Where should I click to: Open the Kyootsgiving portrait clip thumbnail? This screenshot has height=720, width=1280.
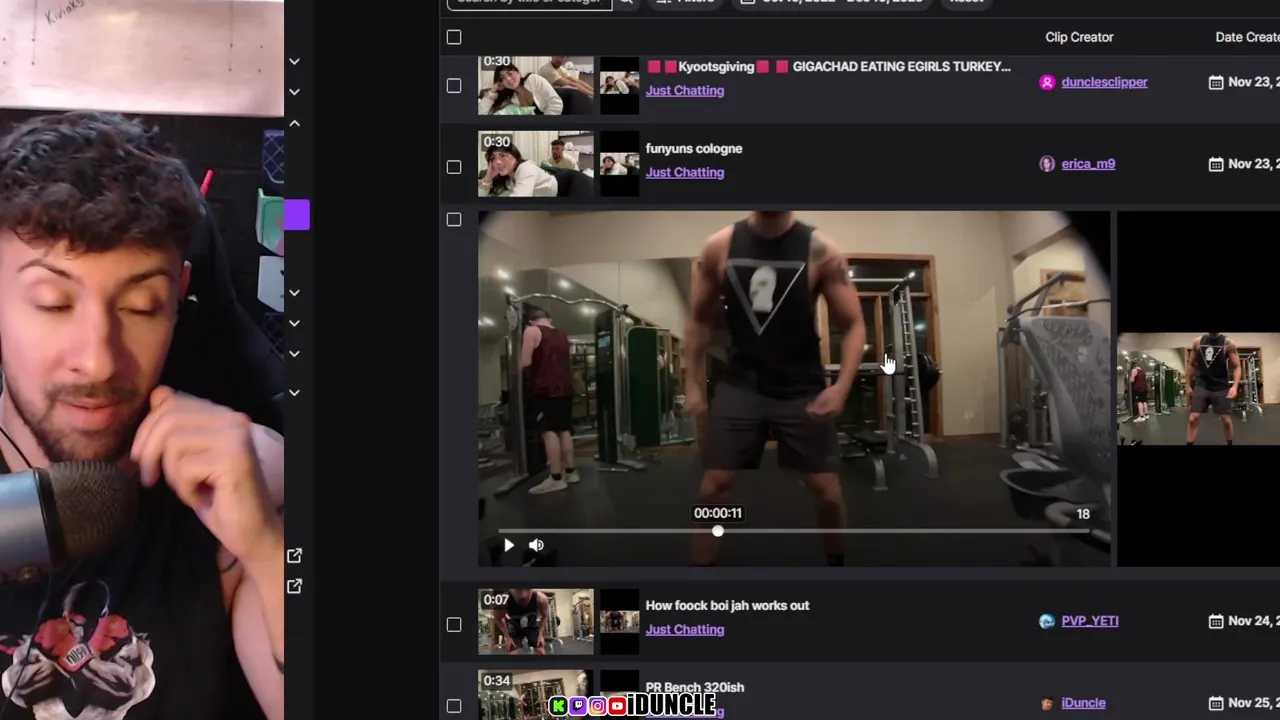(619, 85)
